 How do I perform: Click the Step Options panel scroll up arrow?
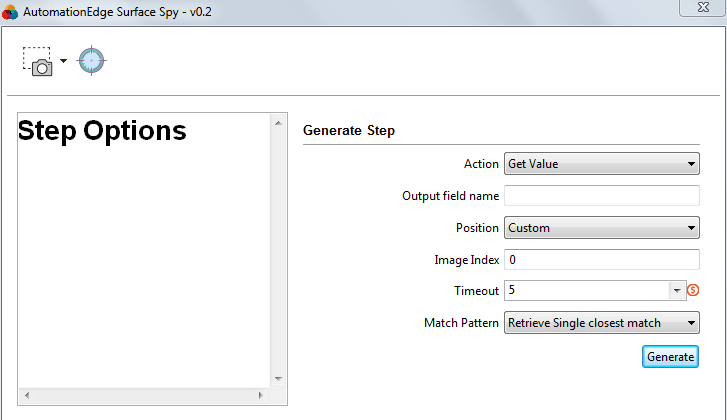click(278, 123)
